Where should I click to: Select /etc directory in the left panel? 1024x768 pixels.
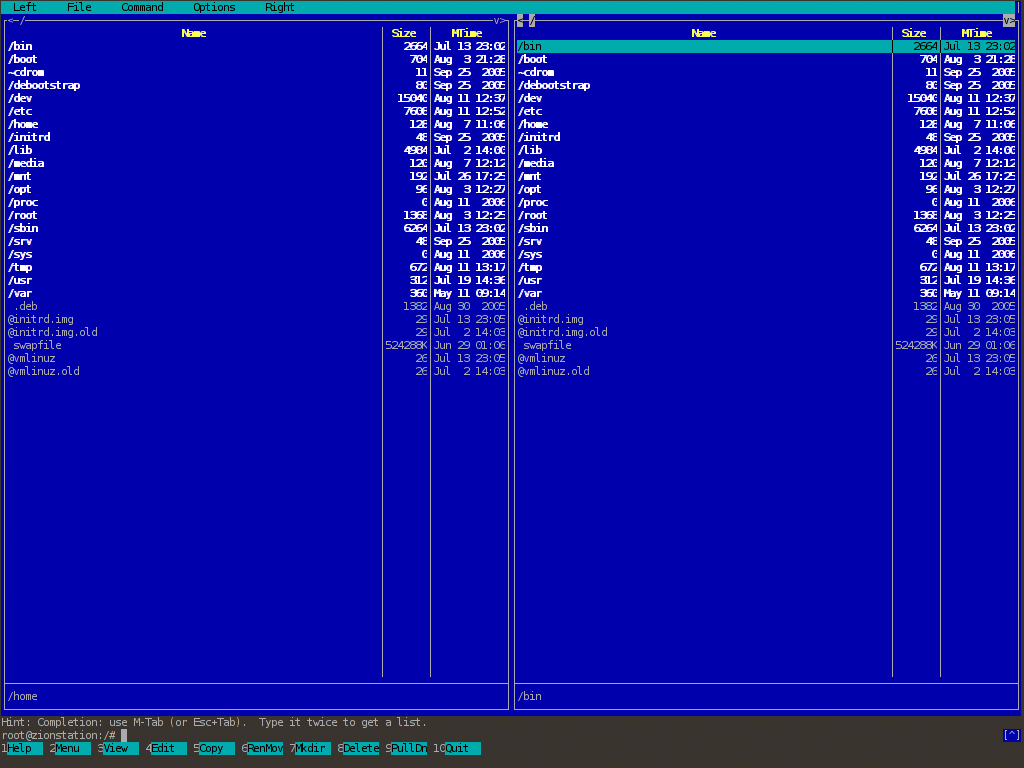(x=21, y=111)
